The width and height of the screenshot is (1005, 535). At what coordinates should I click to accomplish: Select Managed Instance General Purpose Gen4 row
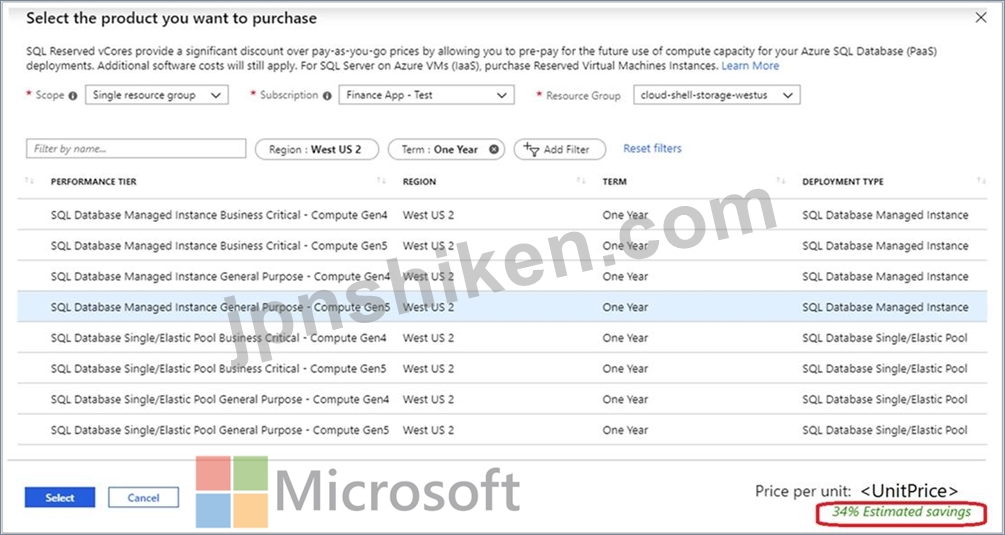[x=502, y=276]
